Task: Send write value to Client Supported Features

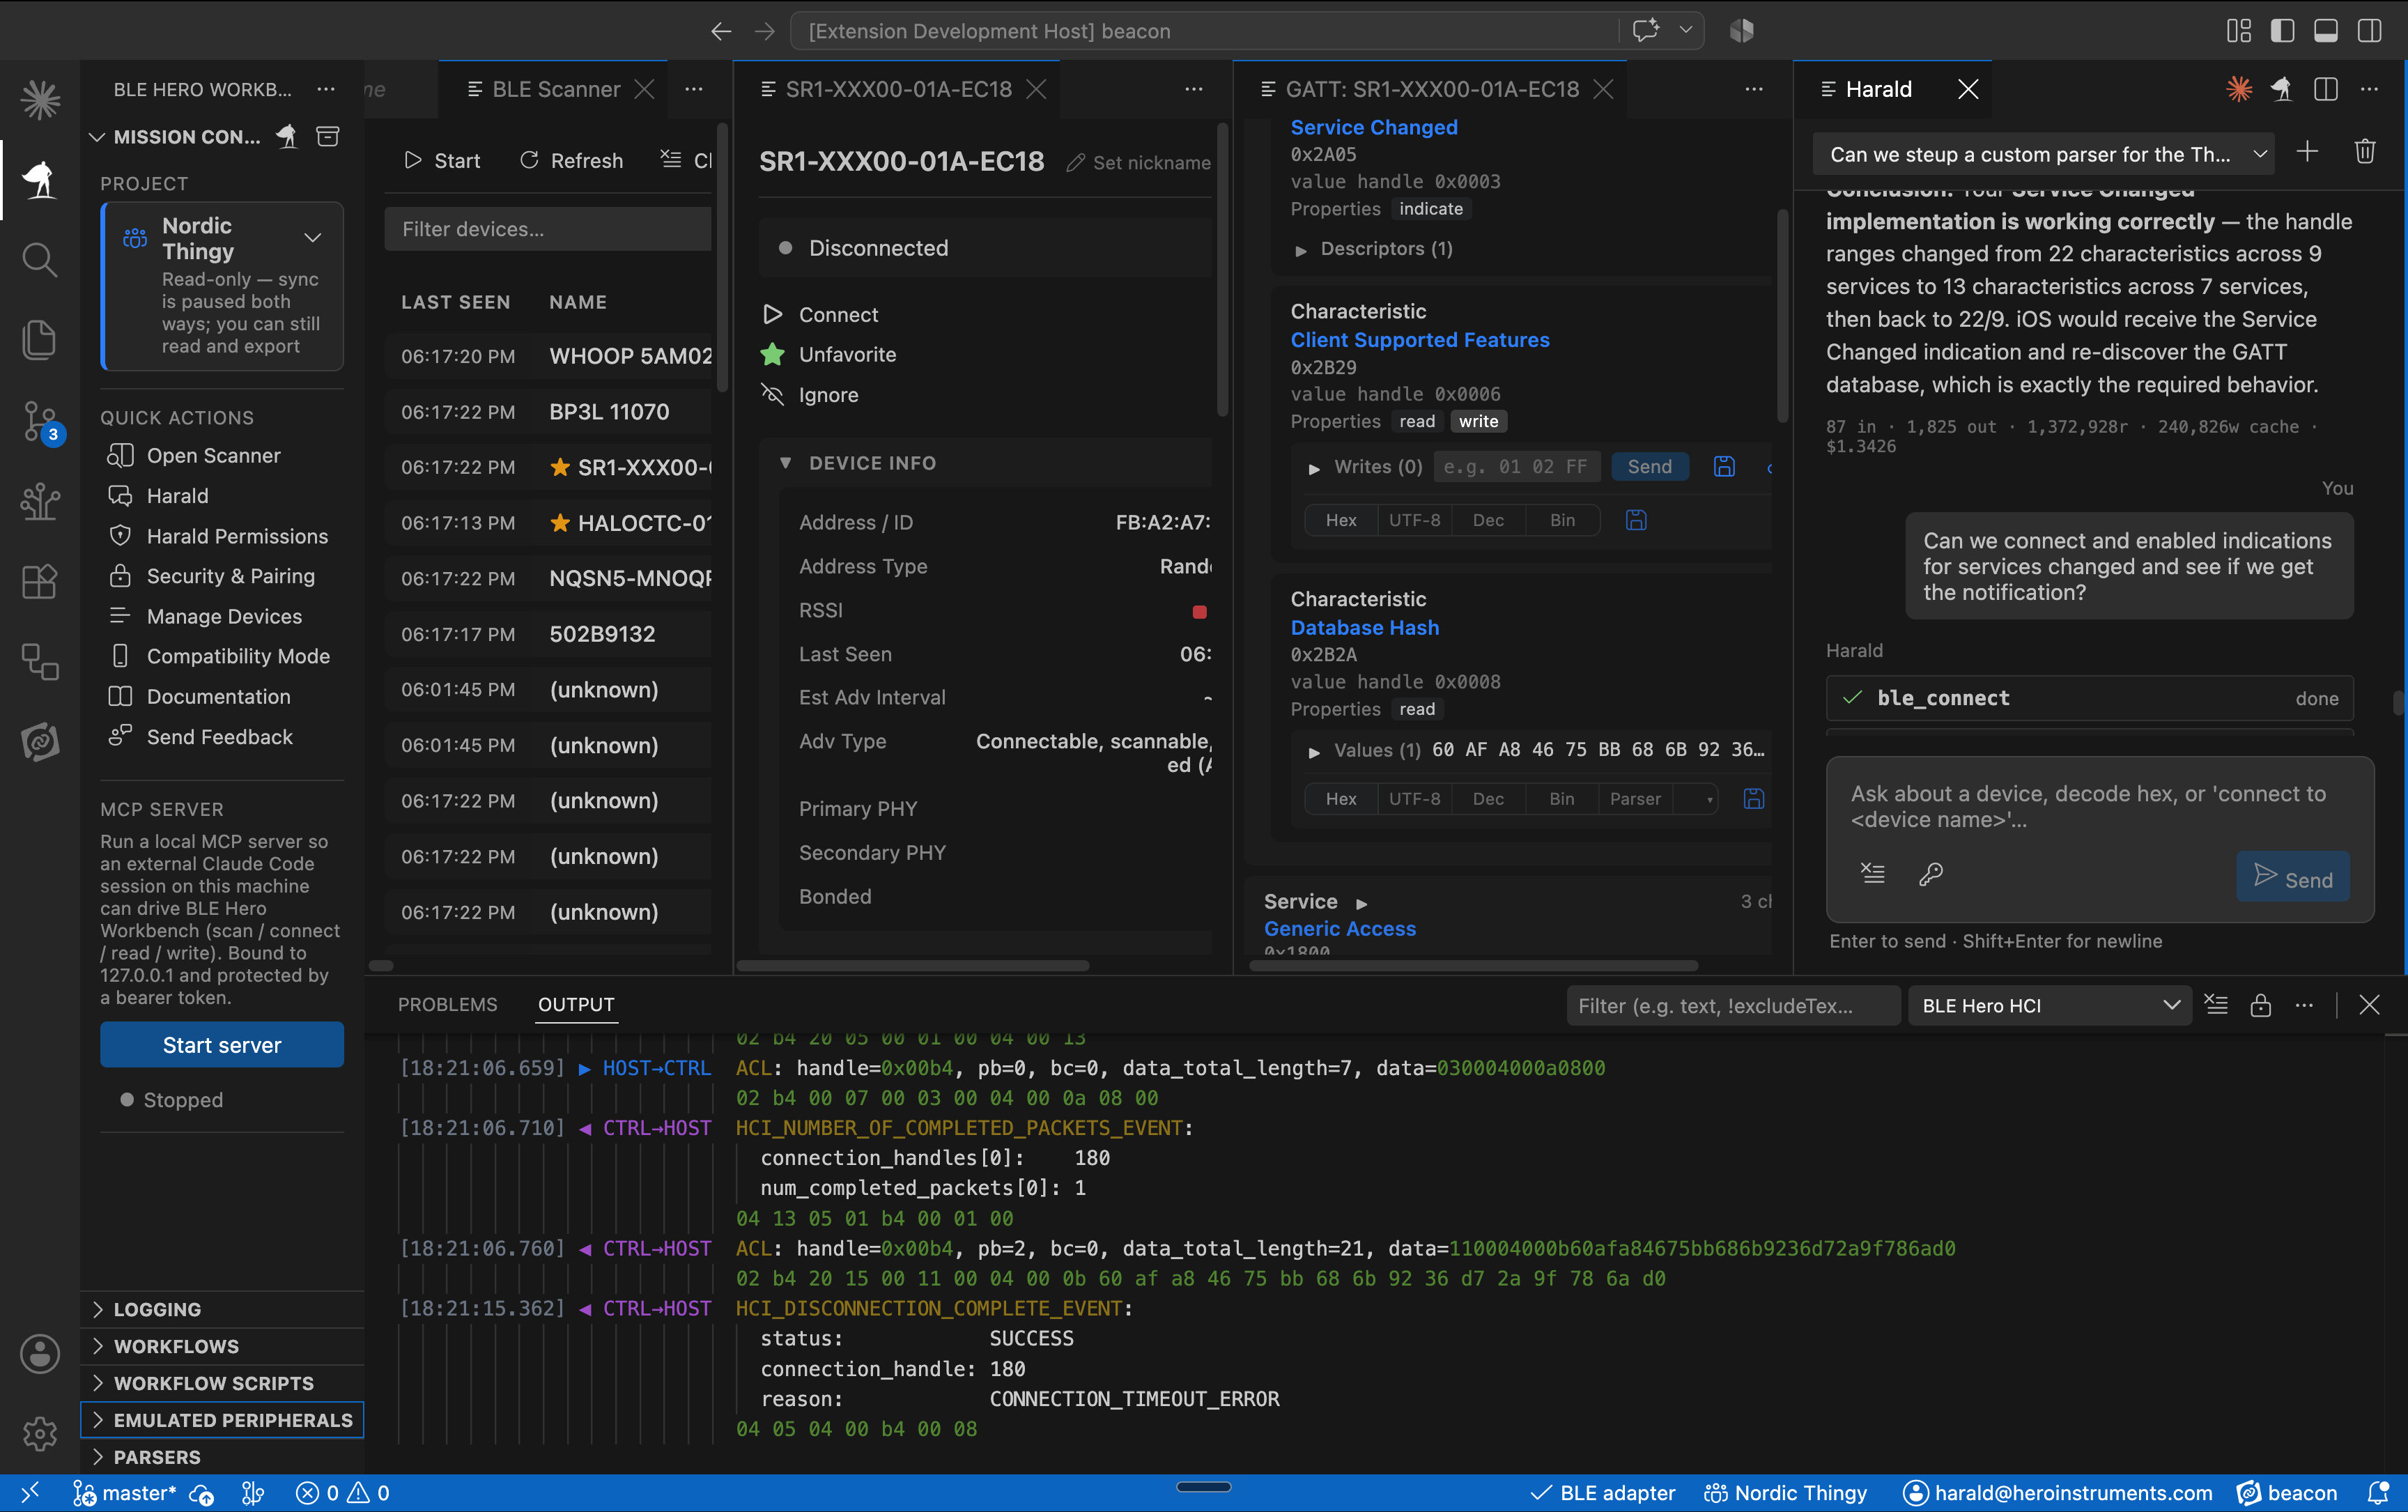Action: 1650,467
